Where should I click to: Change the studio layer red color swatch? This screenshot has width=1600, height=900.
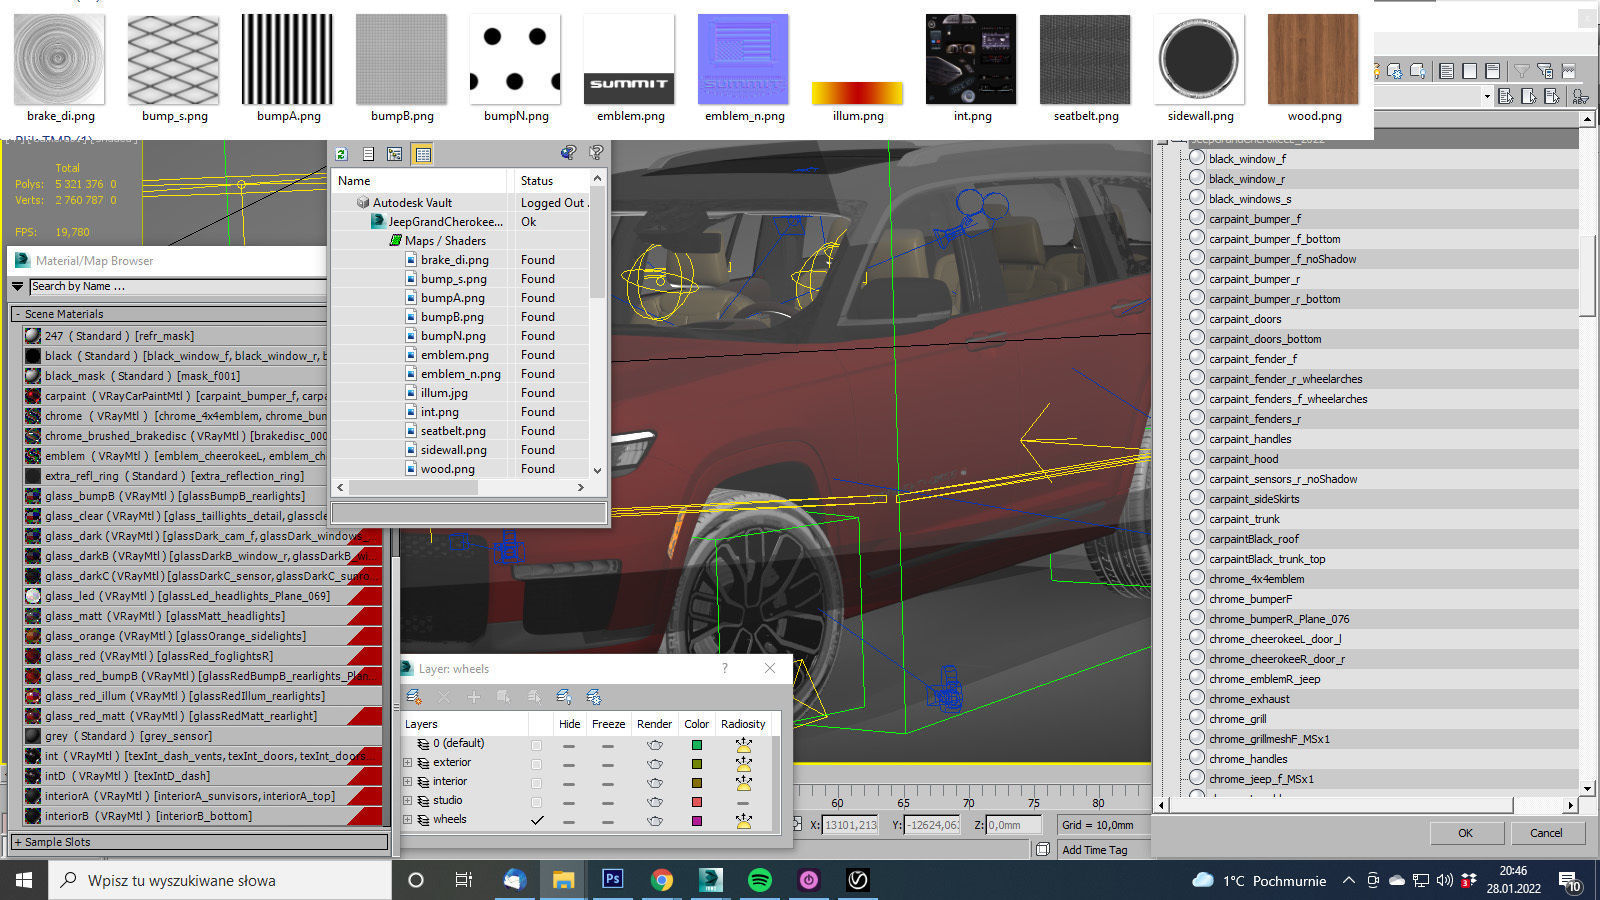pyautogui.click(x=697, y=802)
